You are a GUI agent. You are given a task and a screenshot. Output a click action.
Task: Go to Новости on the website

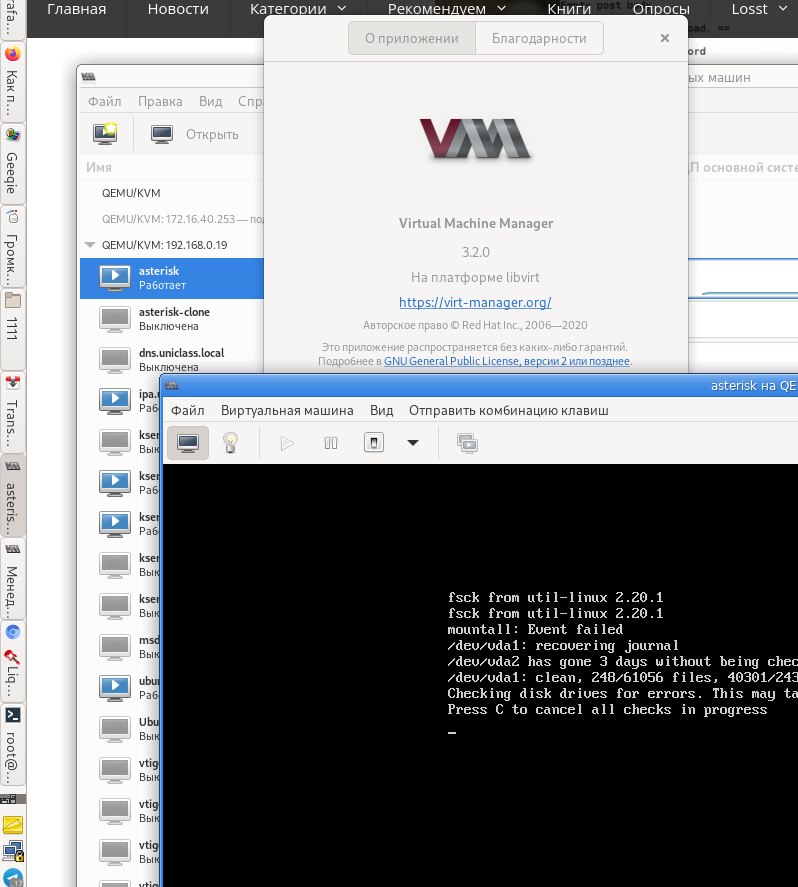[x=178, y=9]
